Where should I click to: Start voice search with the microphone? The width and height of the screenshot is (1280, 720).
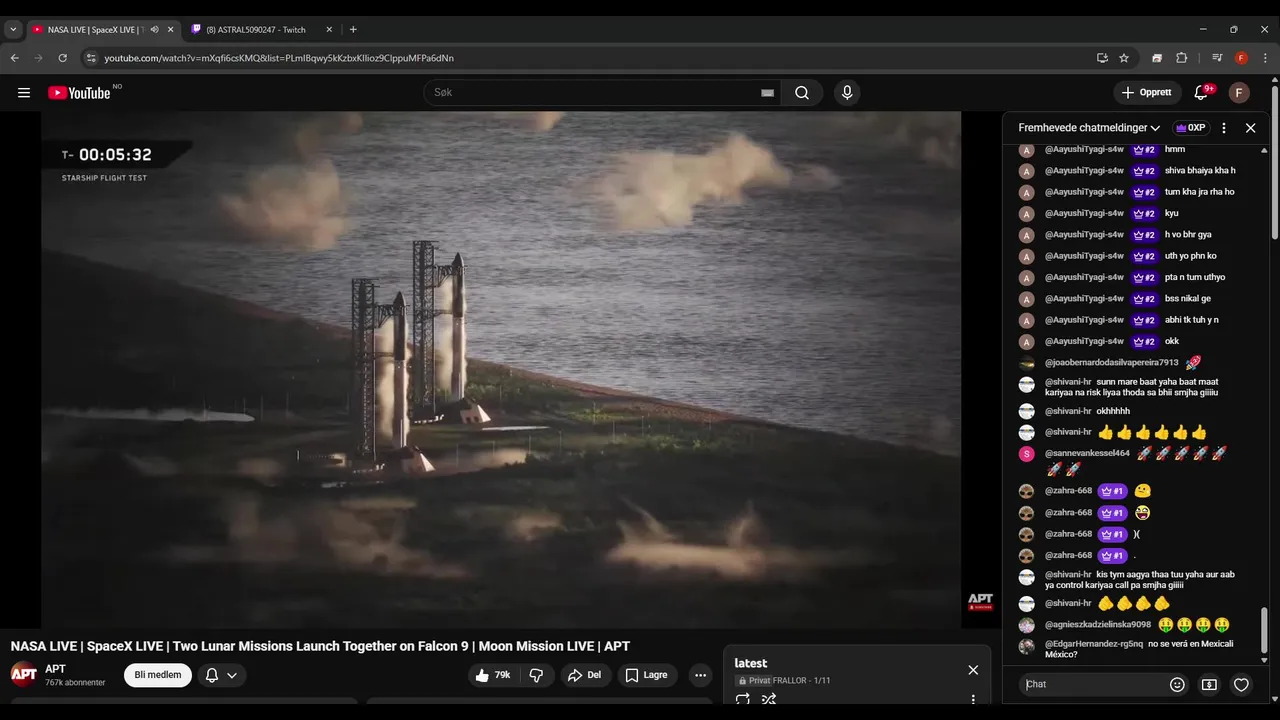847,93
